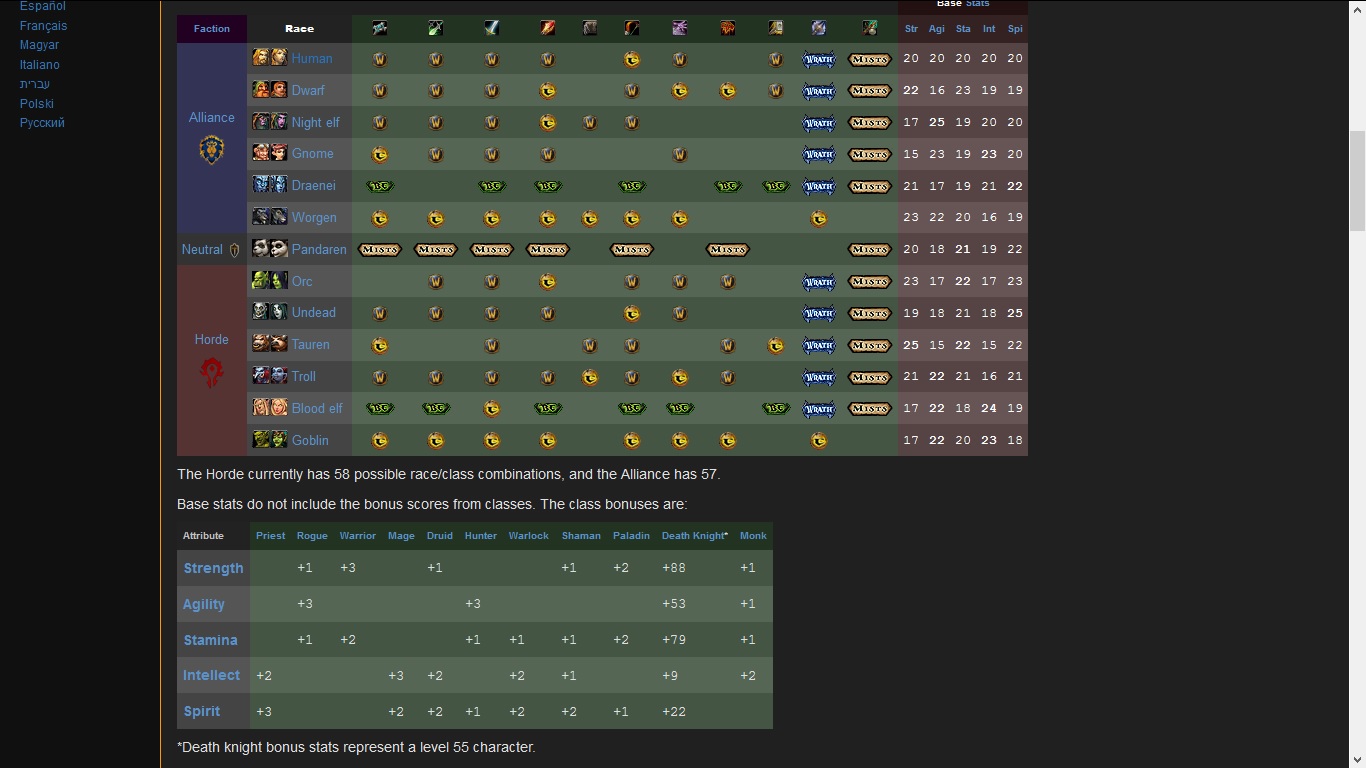Open the Horde faction link
Image resolution: width=1366 pixels, height=768 pixels.
click(212, 339)
